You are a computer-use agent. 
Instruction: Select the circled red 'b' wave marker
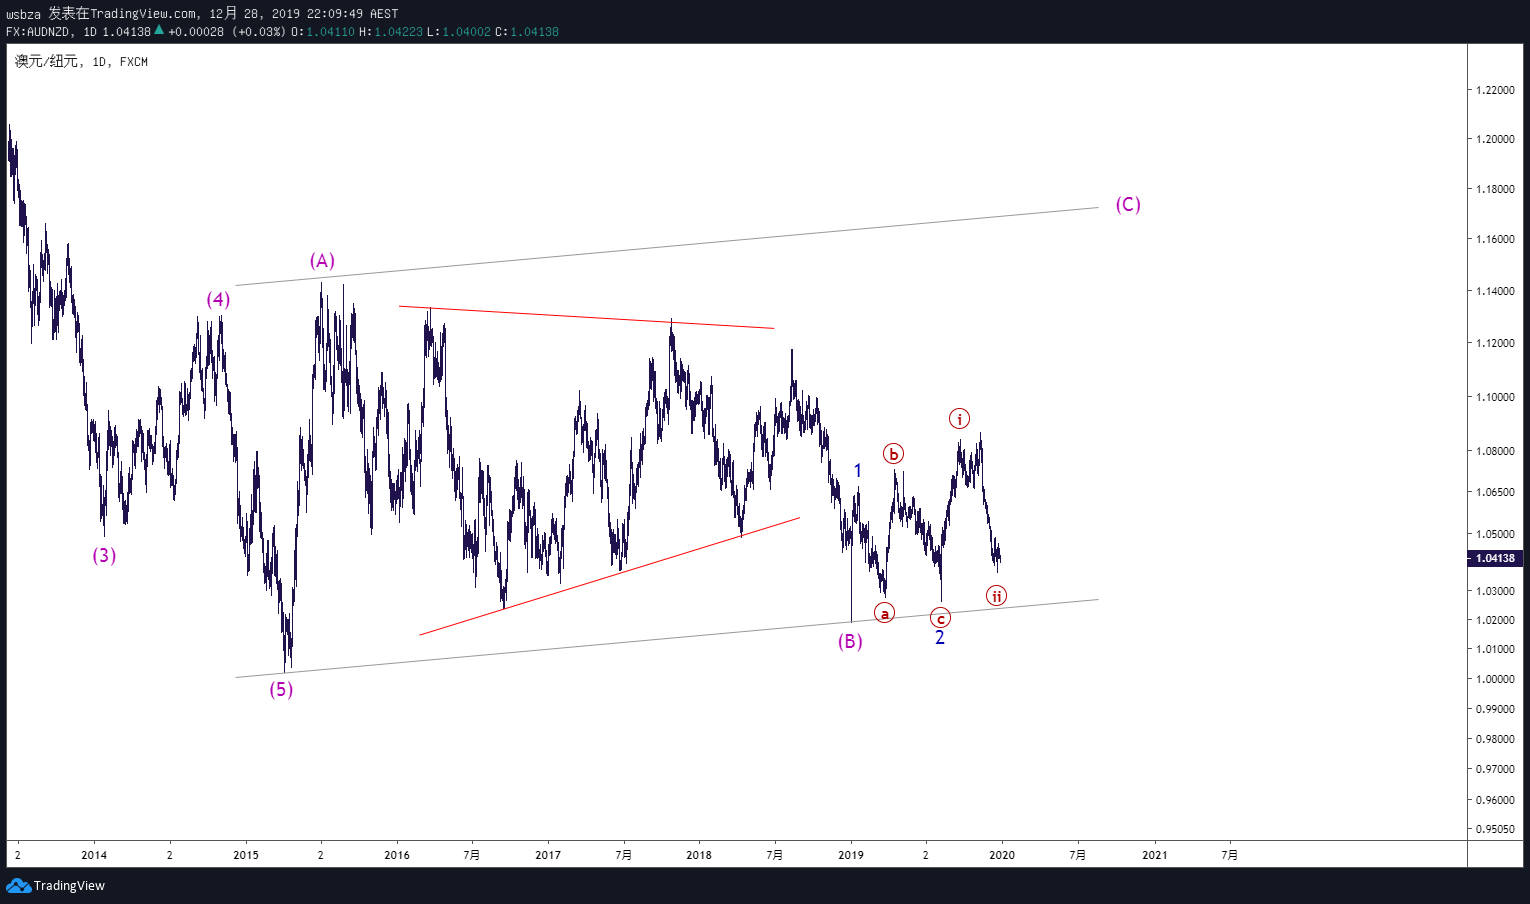point(893,454)
